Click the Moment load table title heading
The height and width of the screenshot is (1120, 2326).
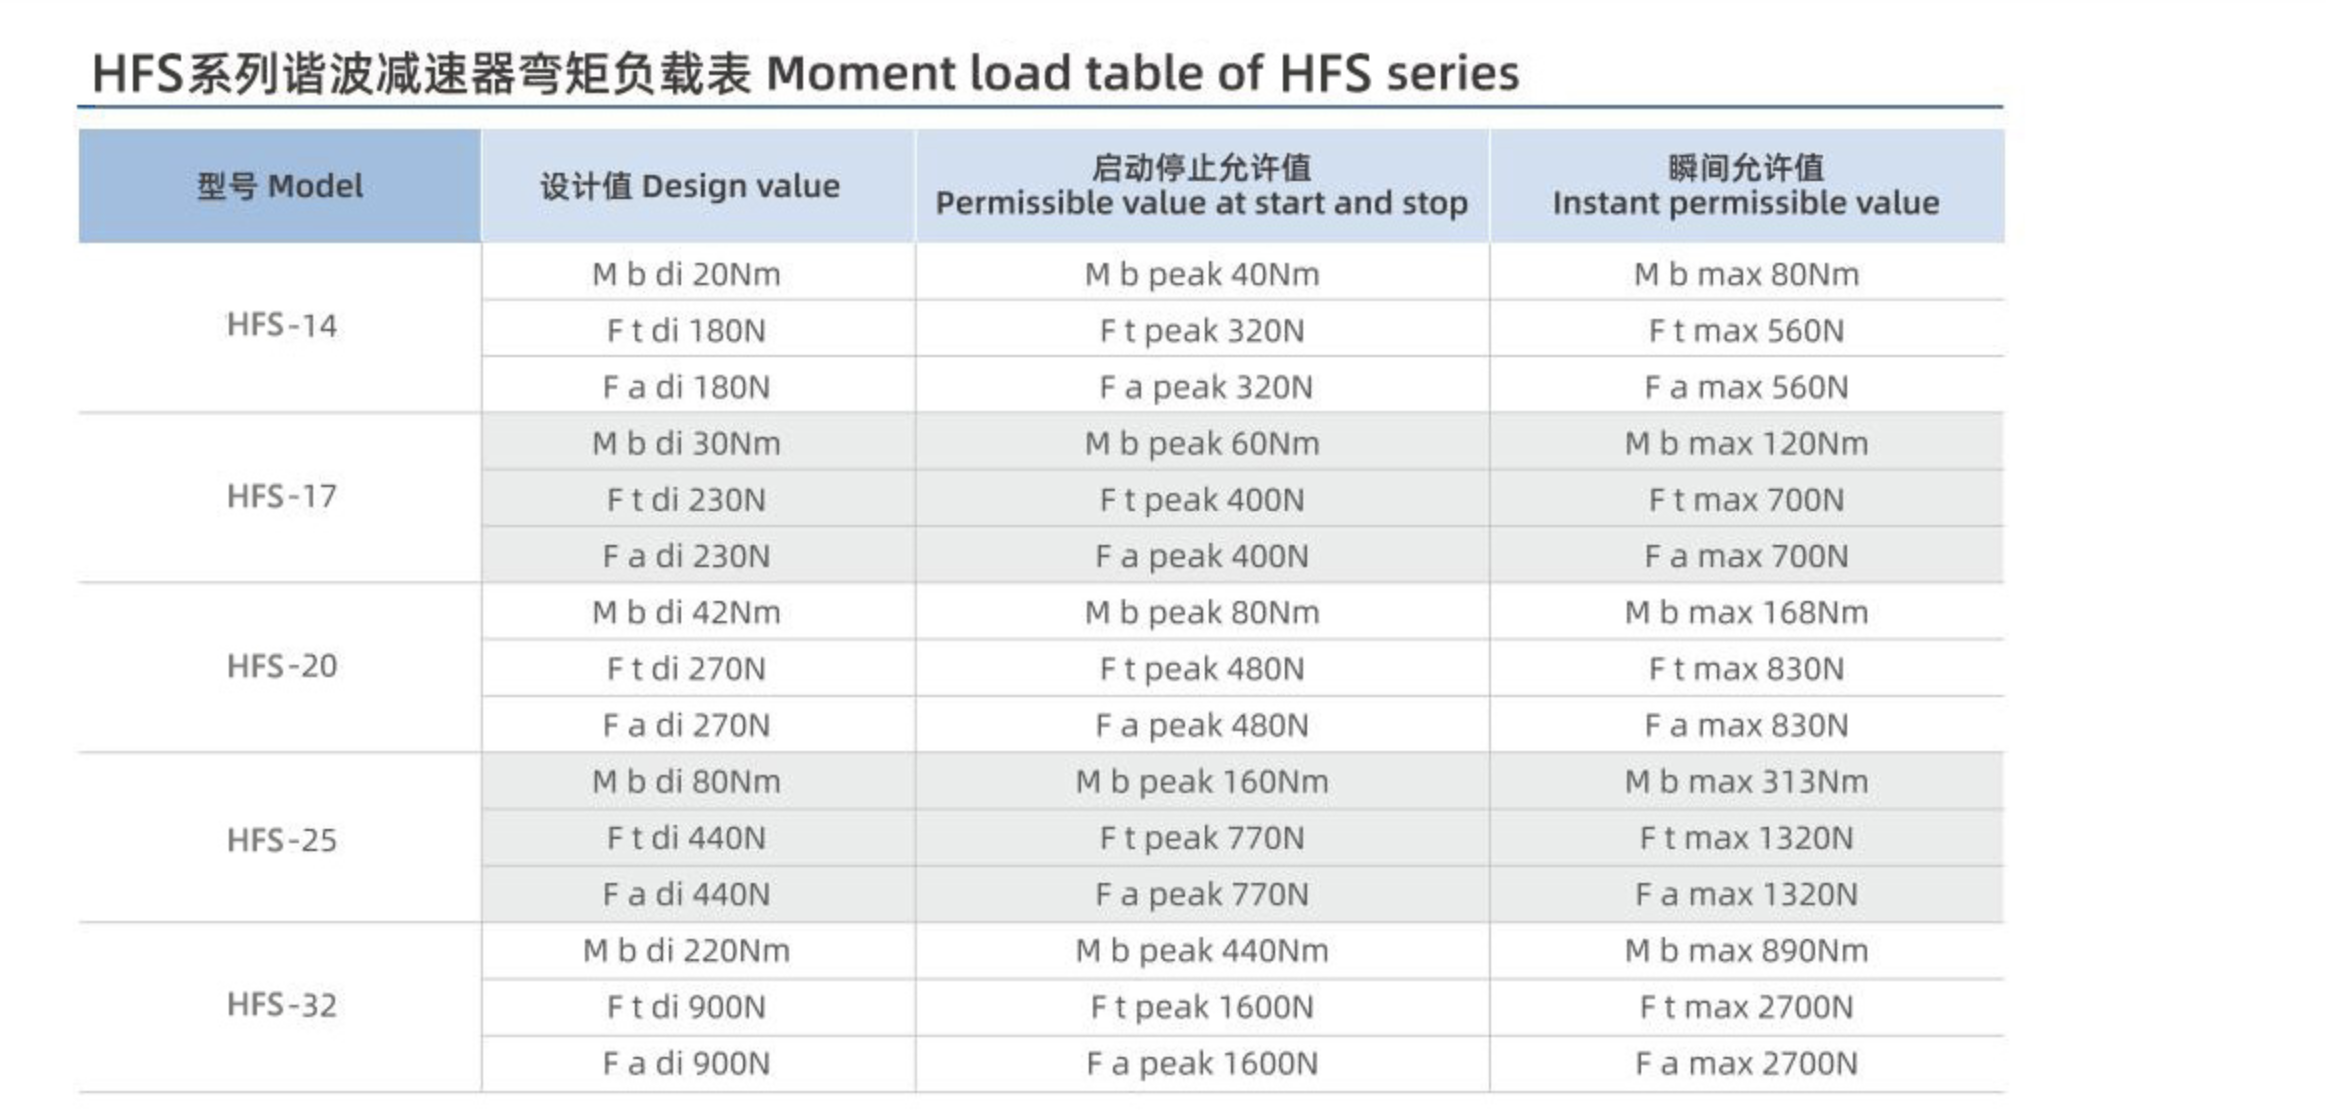coord(805,74)
